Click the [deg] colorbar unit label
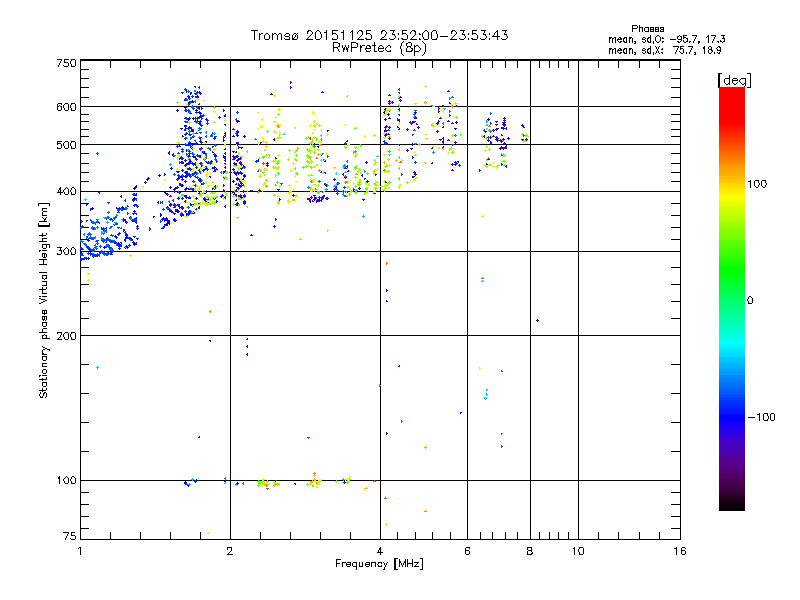 click(x=734, y=80)
